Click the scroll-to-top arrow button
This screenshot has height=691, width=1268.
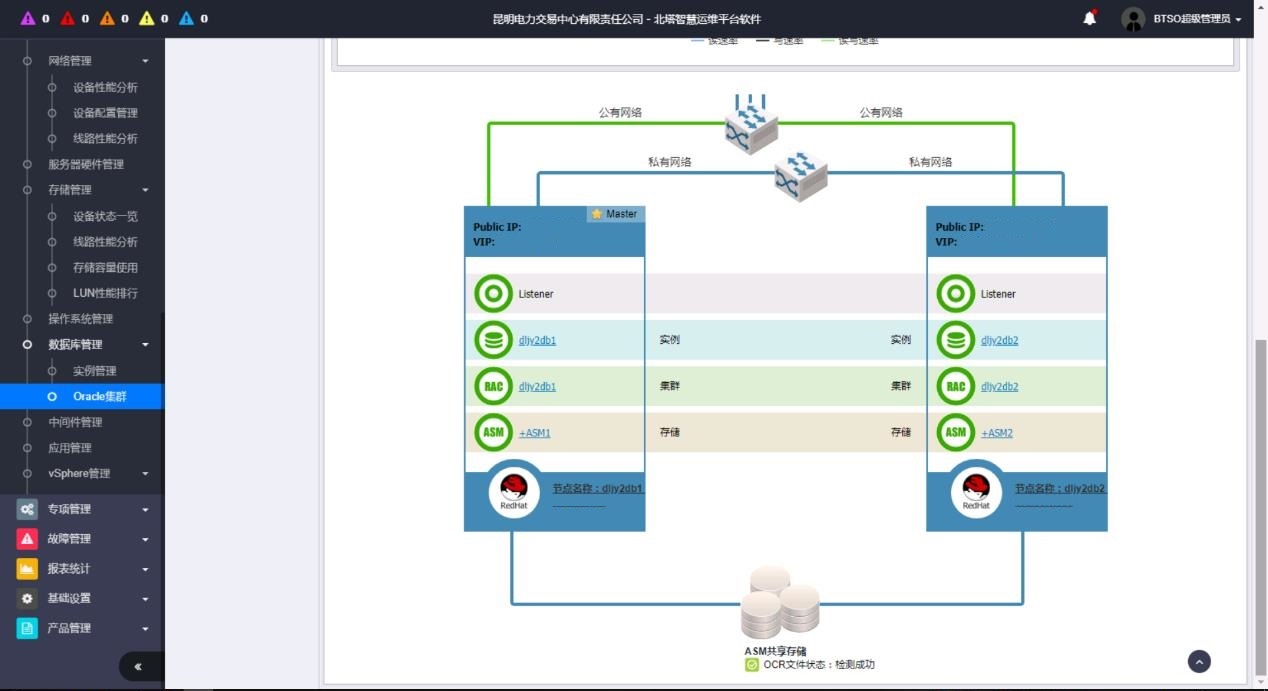pyautogui.click(x=1199, y=661)
